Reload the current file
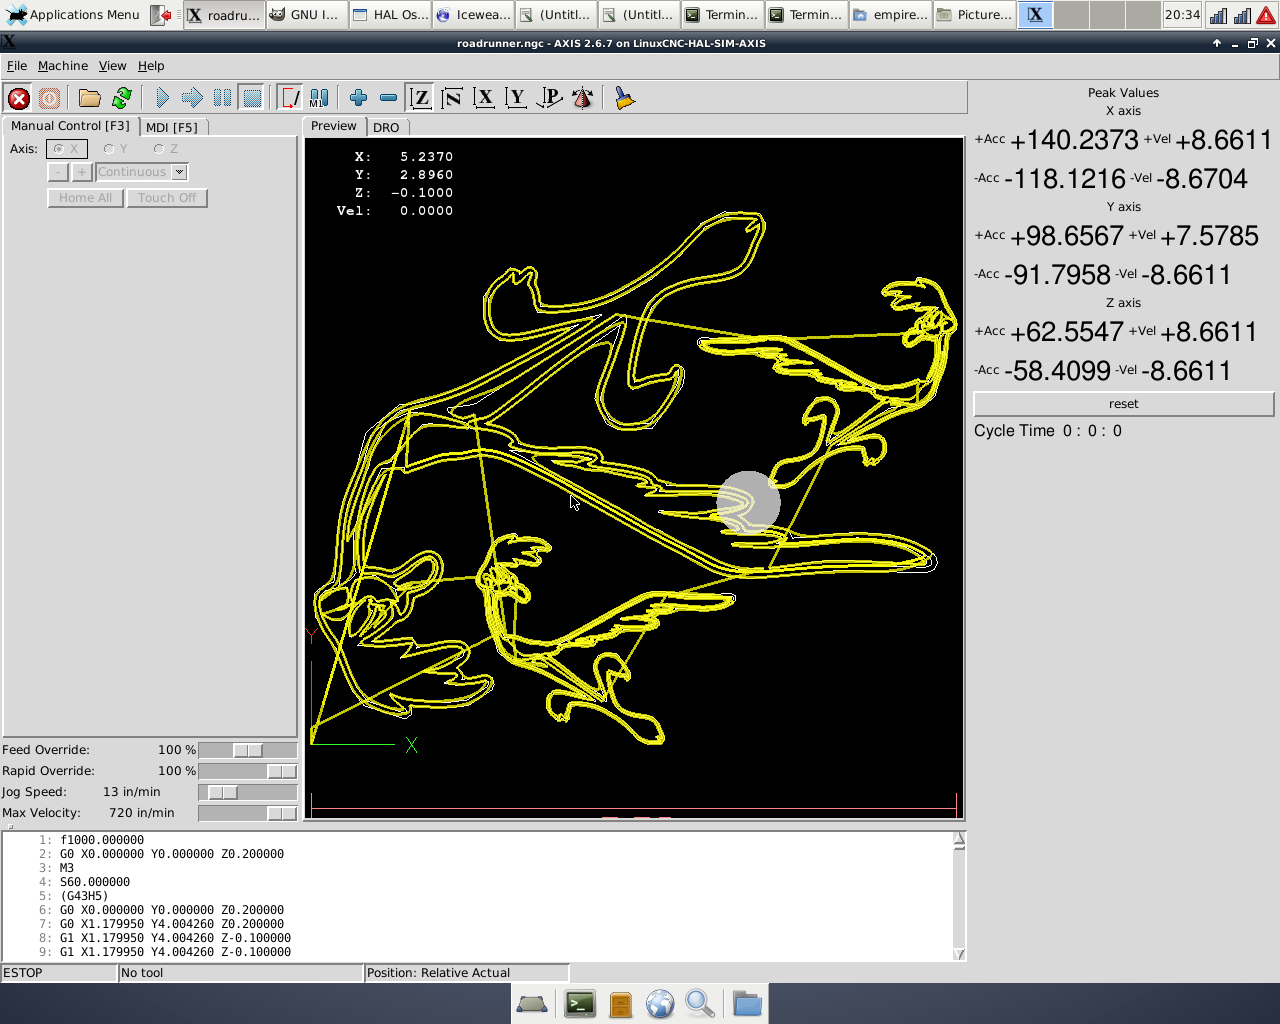This screenshot has height=1024, width=1280. tap(122, 98)
